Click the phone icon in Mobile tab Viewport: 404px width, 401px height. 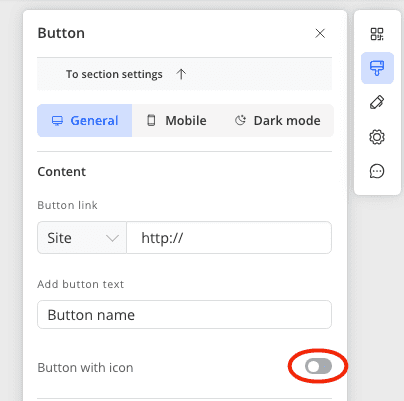click(151, 120)
